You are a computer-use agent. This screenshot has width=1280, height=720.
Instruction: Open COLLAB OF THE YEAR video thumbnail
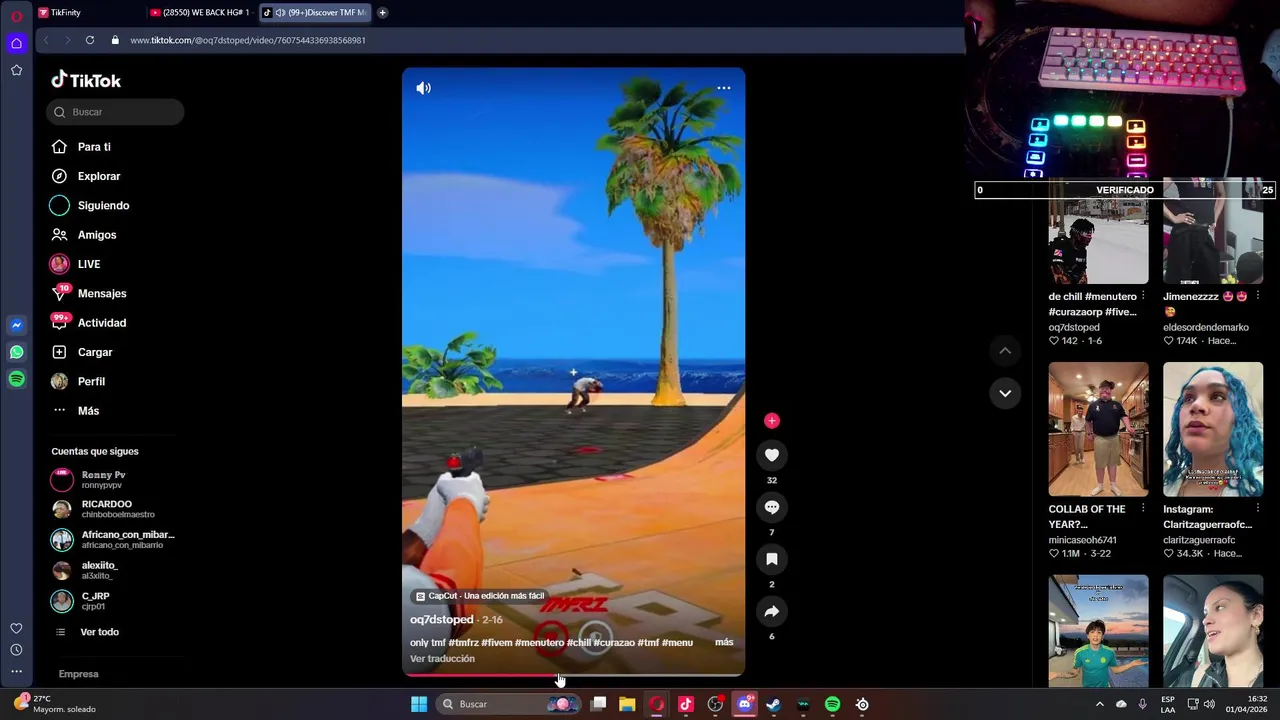click(1098, 429)
